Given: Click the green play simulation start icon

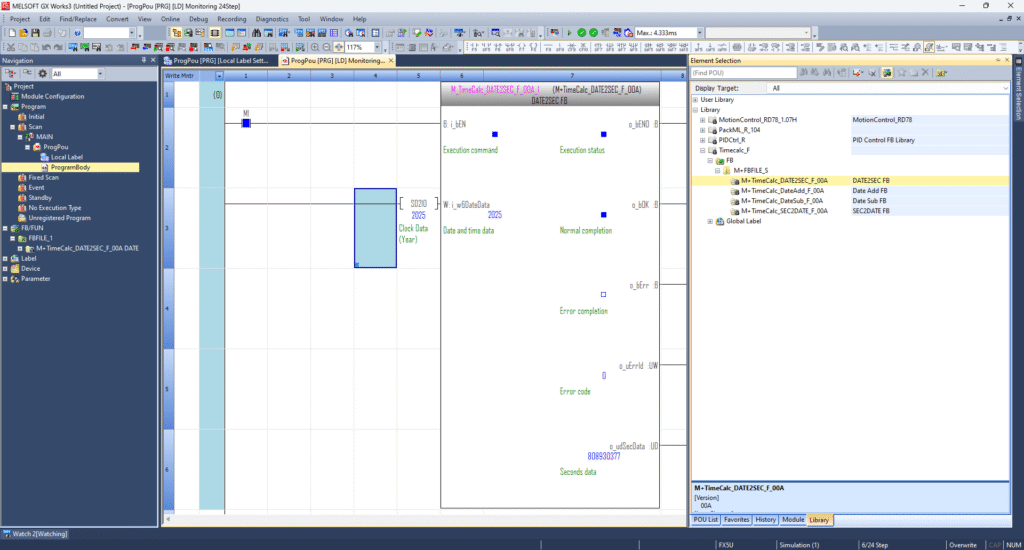Looking at the screenshot, I should pos(569,33).
